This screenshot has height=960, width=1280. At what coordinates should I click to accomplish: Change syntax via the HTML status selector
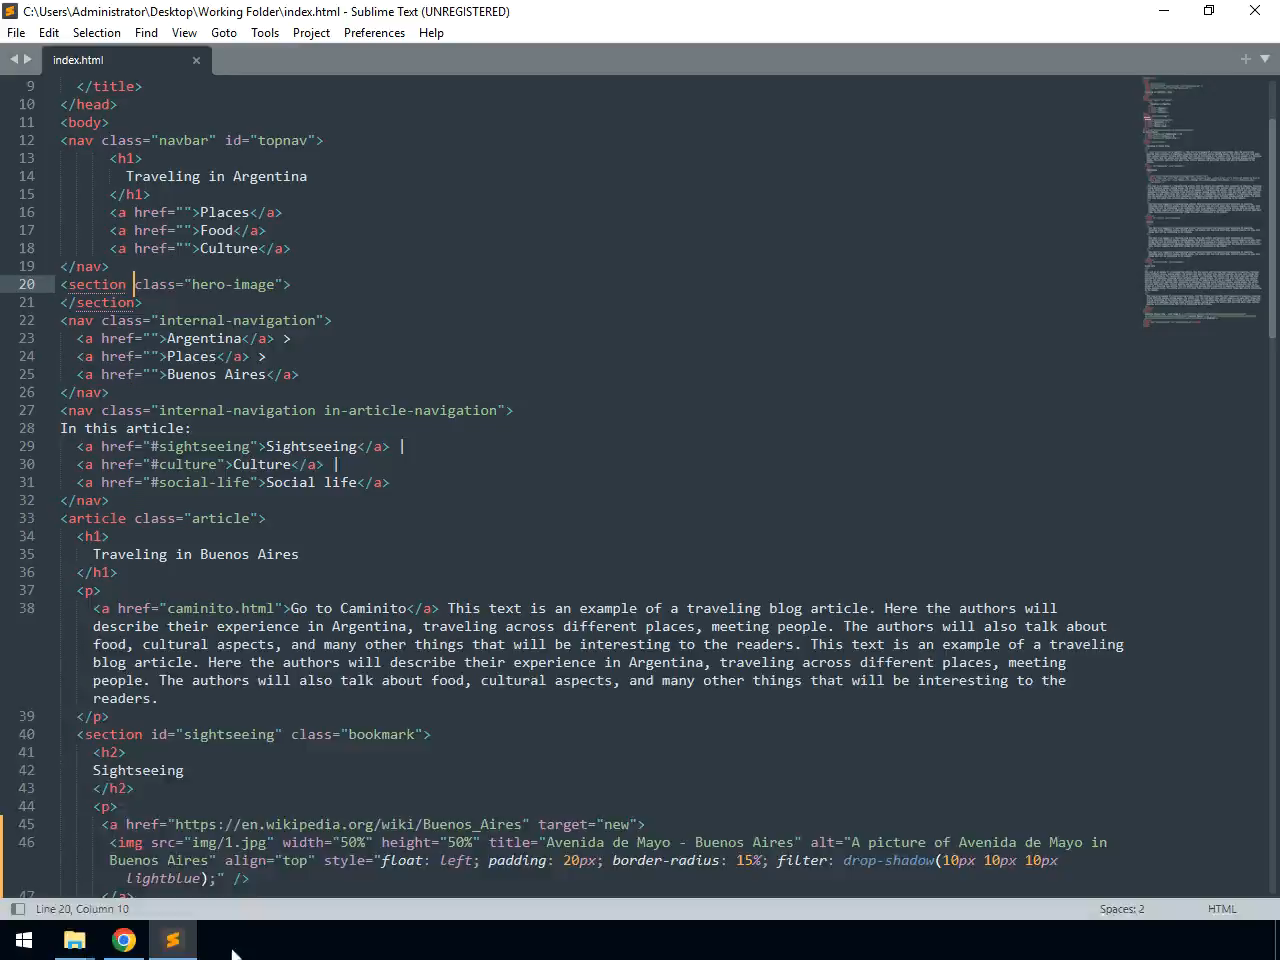click(1222, 909)
